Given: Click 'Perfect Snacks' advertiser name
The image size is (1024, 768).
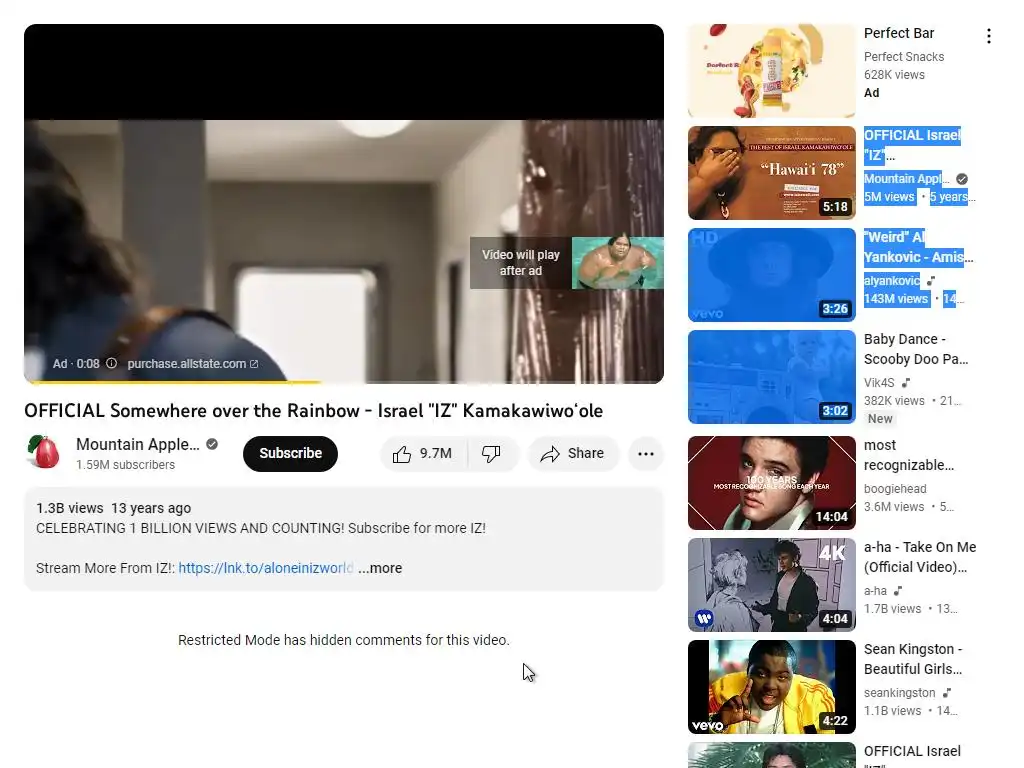Looking at the screenshot, I should [x=904, y=57].
